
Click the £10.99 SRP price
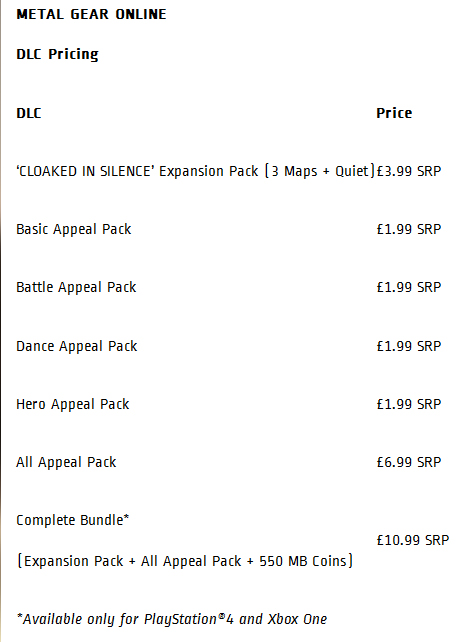[x=413, y=540]
